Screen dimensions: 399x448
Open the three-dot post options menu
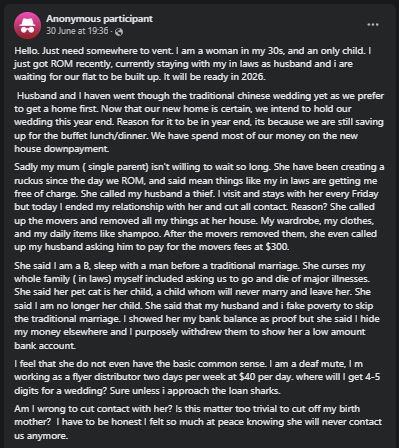click(x=373, y=25)
